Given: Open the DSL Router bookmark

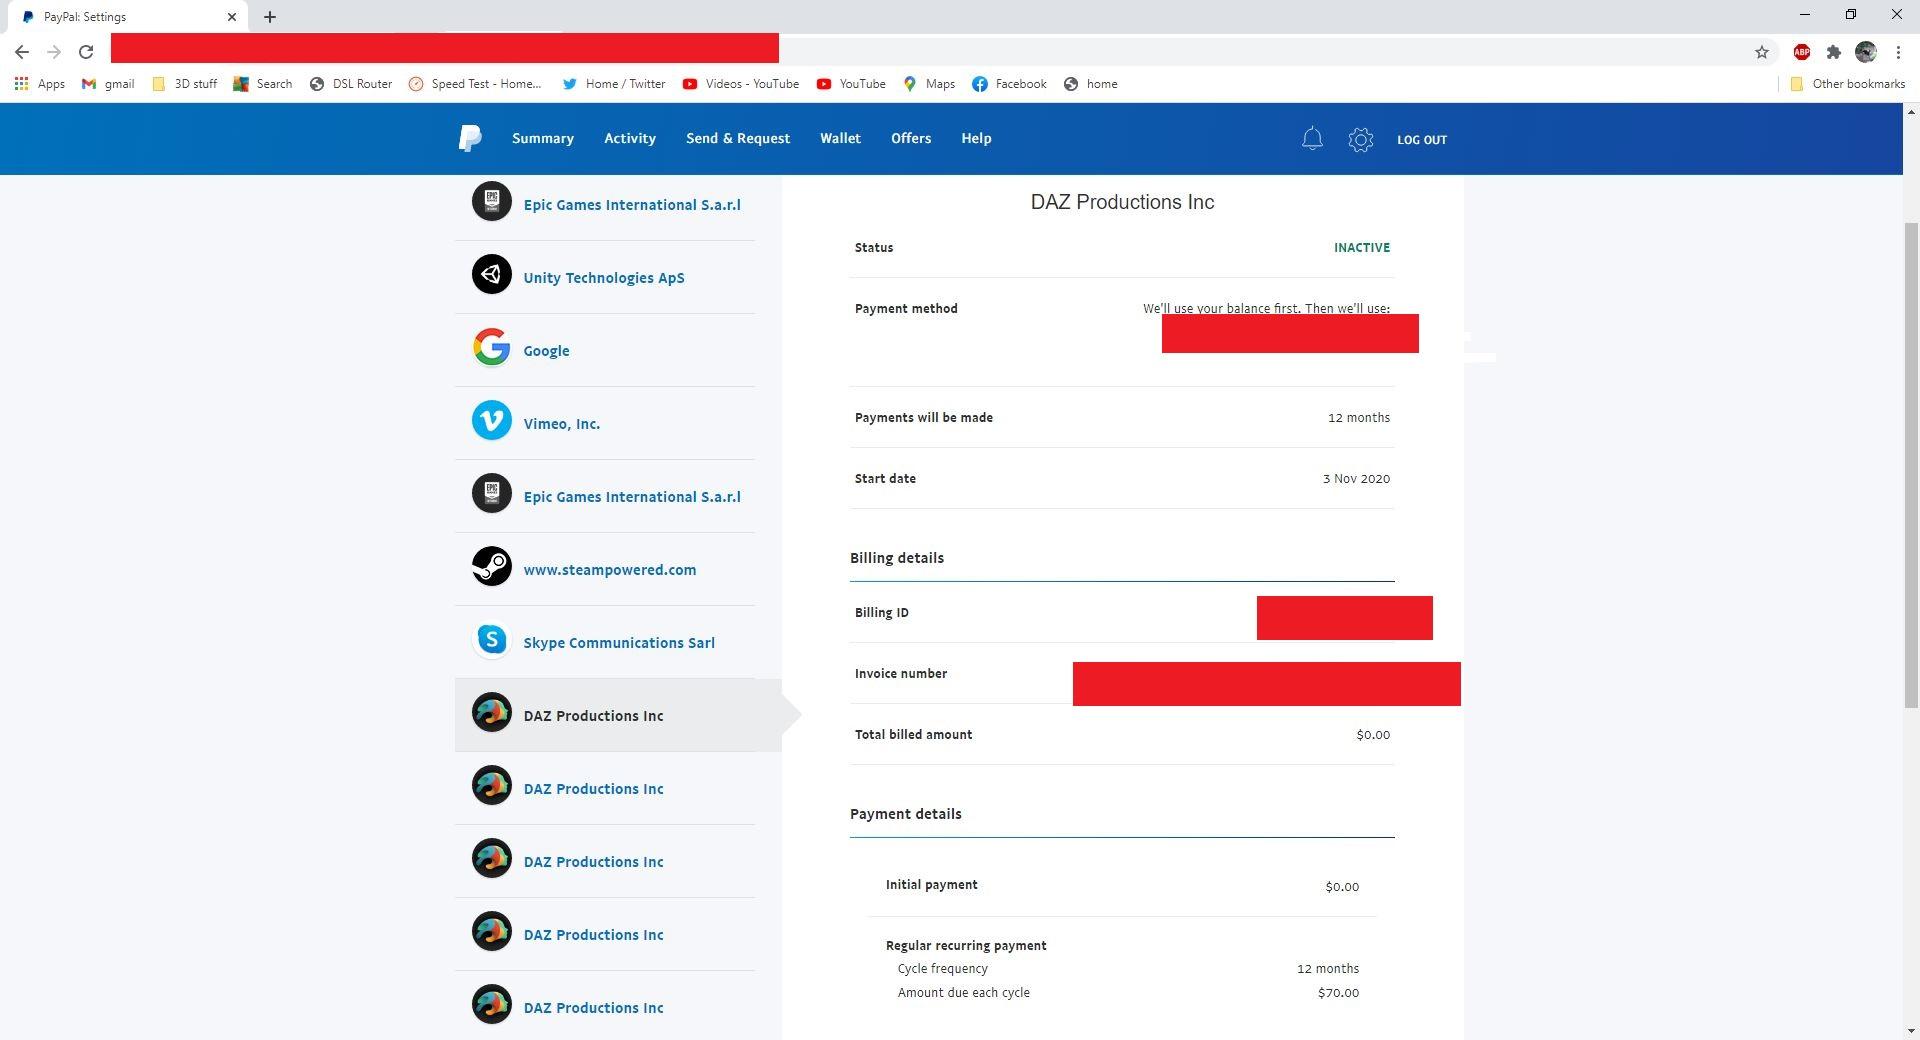Looking at the screenshot, I should (350, 84).
